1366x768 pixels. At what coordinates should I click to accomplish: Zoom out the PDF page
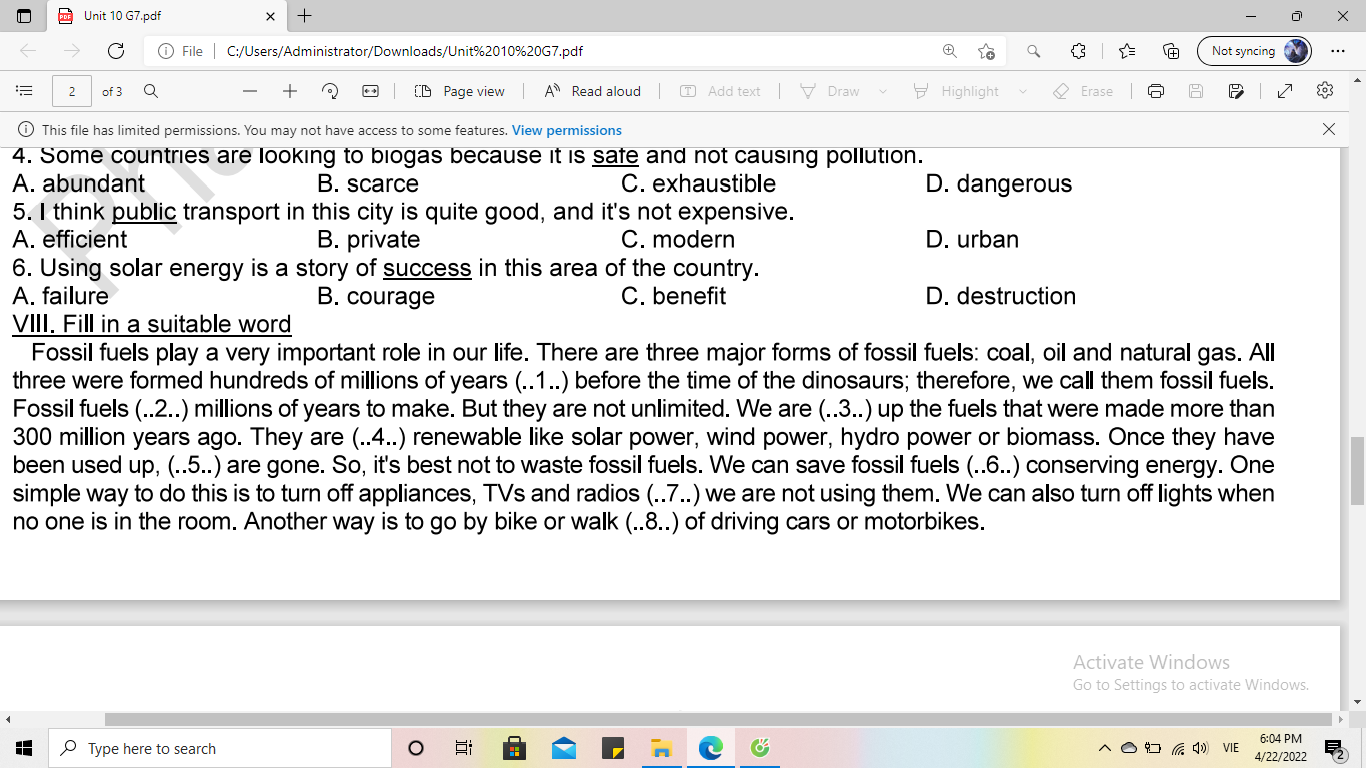click(x=250, y=91)
